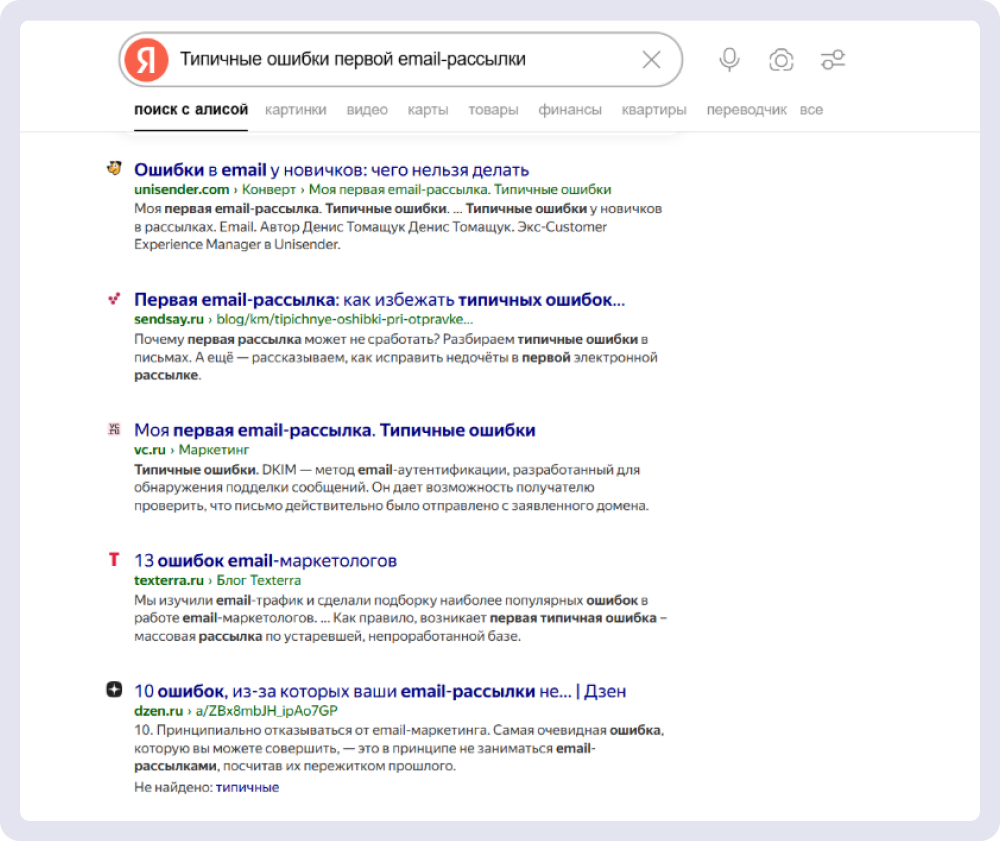
Task: Open the видео tab
Action: point(367,110)
